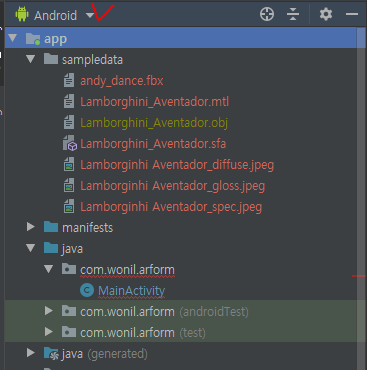This screenshot has width=367, height=370.
Task: Select Lamborghini_Aventador.mtl file
Action: click(154, 102)
